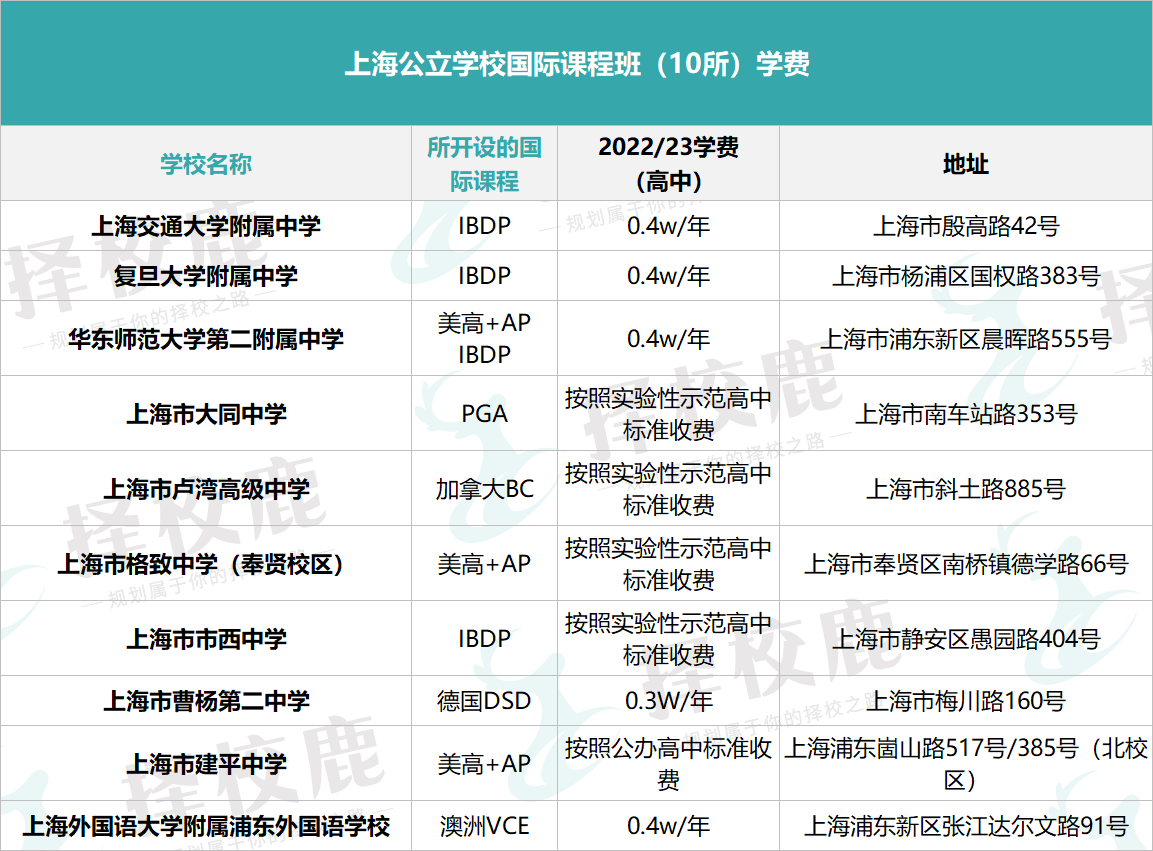Click IBDP in the 复旦大学附属中学 row
Viewport: 1153px width, 851px height.
484,276
